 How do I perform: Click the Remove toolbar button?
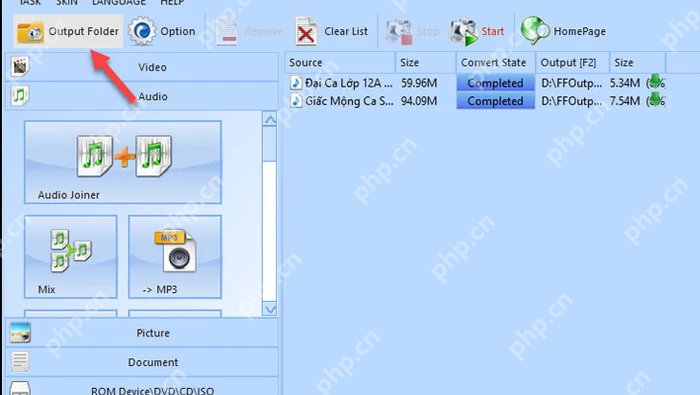249,31
